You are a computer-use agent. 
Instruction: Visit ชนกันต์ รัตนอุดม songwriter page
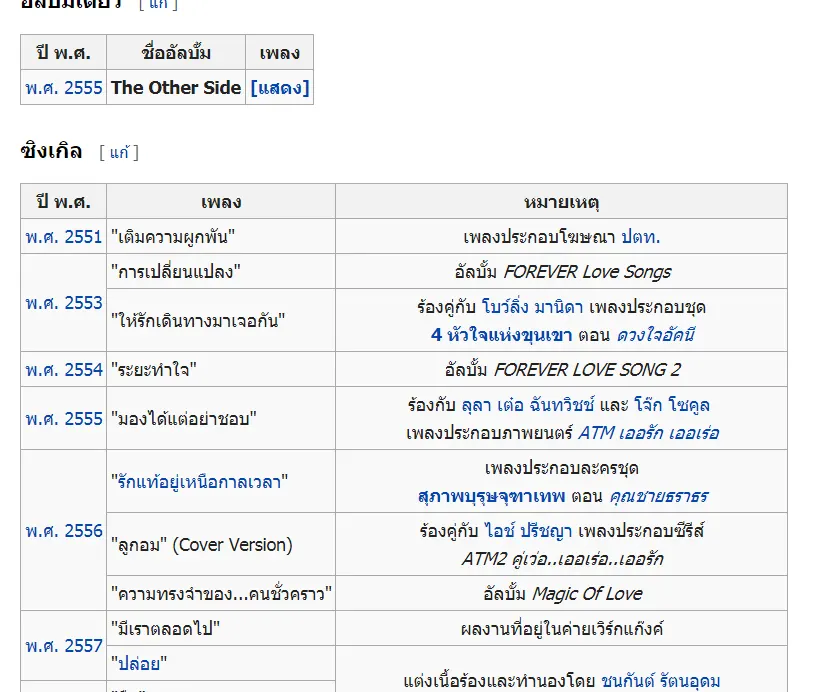pyautogui.click(x=660, y=681)
